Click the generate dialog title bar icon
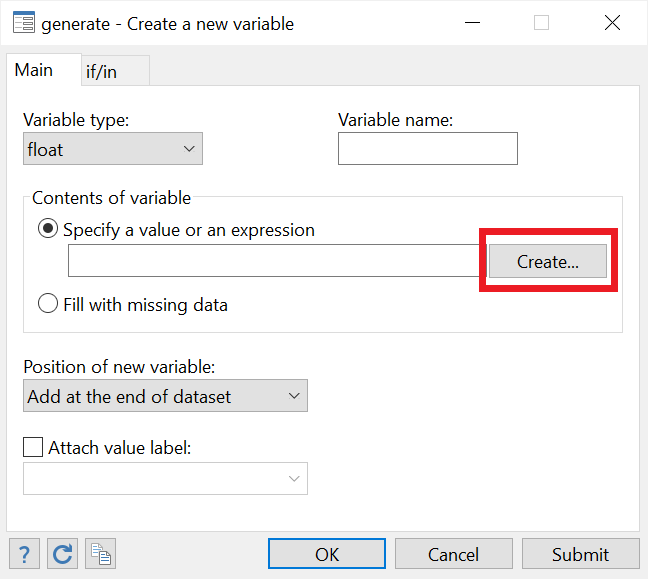This screenshot has width=648, height=579. click(x=24, y=23)
